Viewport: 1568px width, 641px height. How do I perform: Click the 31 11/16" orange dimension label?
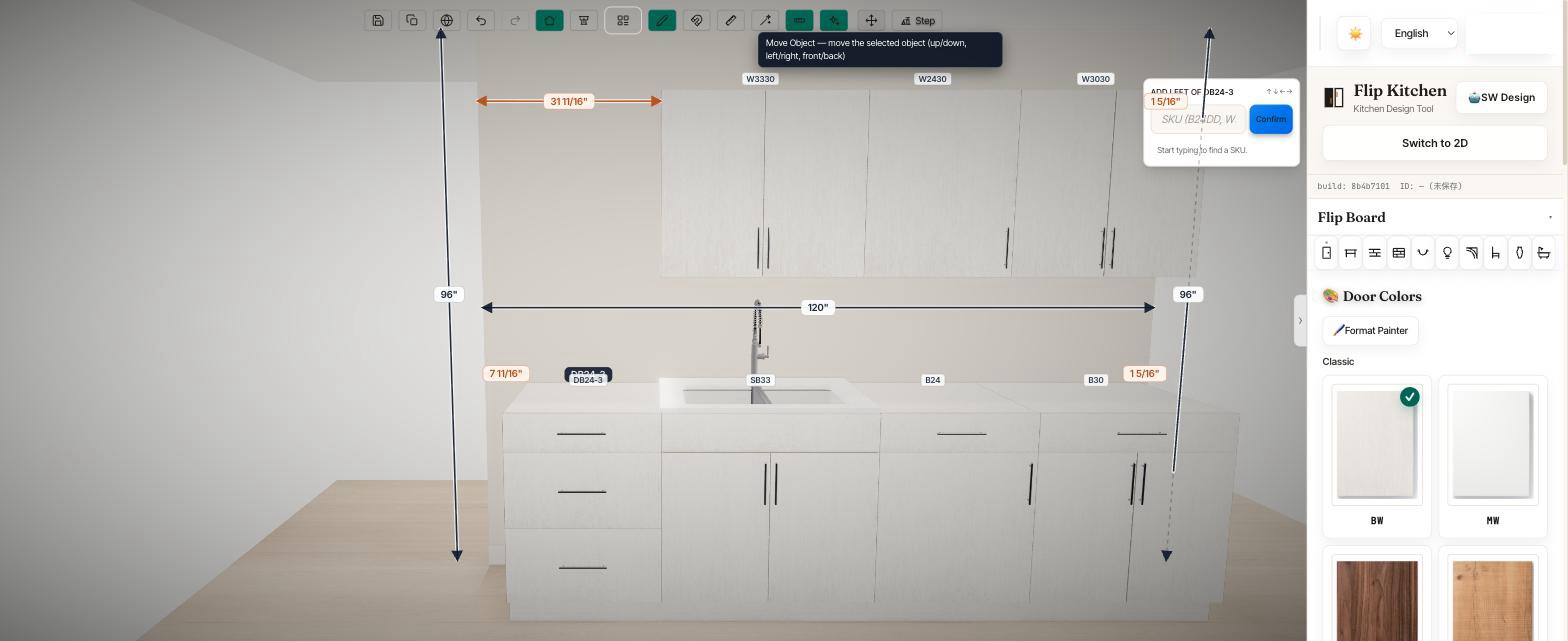tap(569, 101)
